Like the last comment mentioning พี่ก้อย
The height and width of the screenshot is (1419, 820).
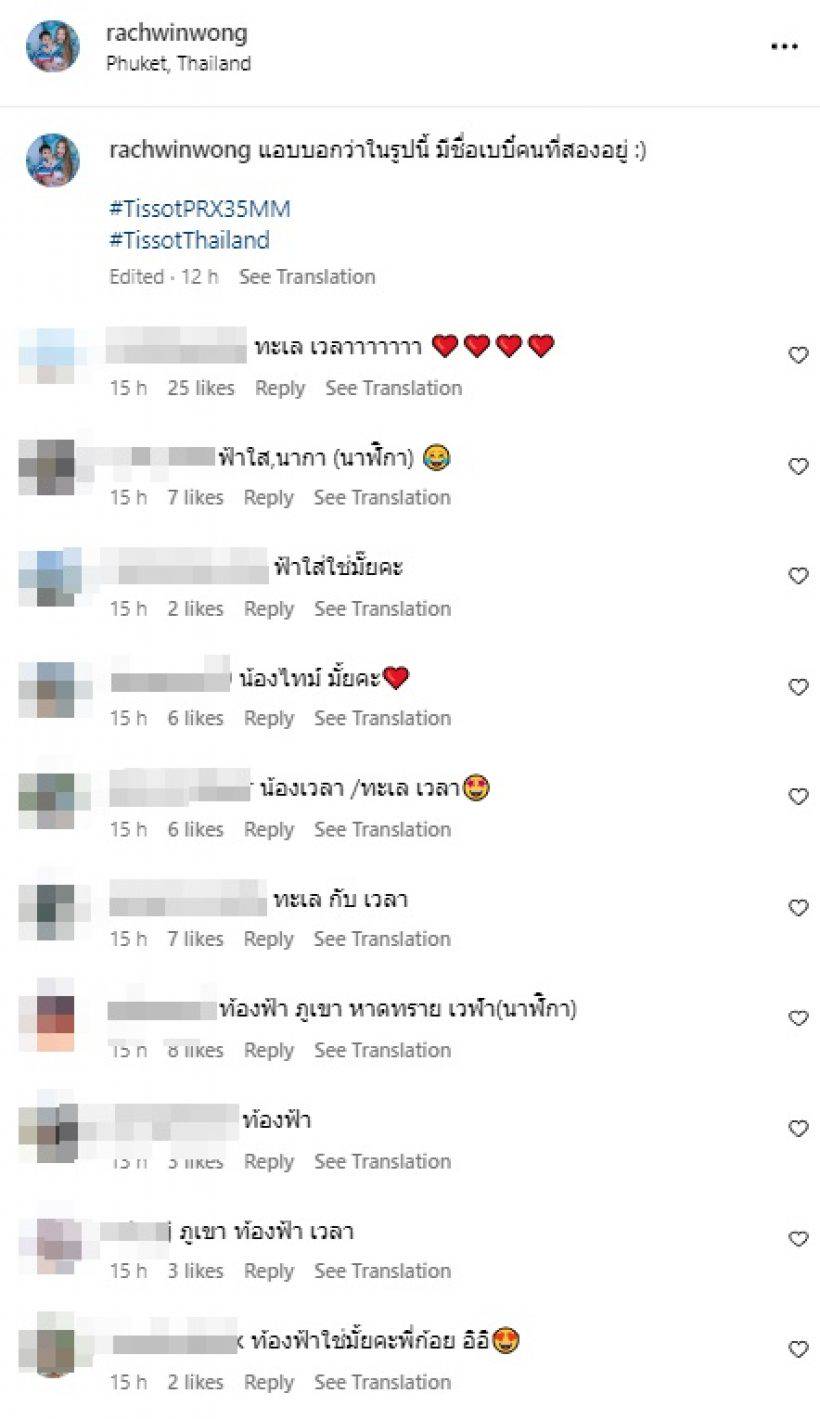pyautogui.click(x=798, y=1350)
